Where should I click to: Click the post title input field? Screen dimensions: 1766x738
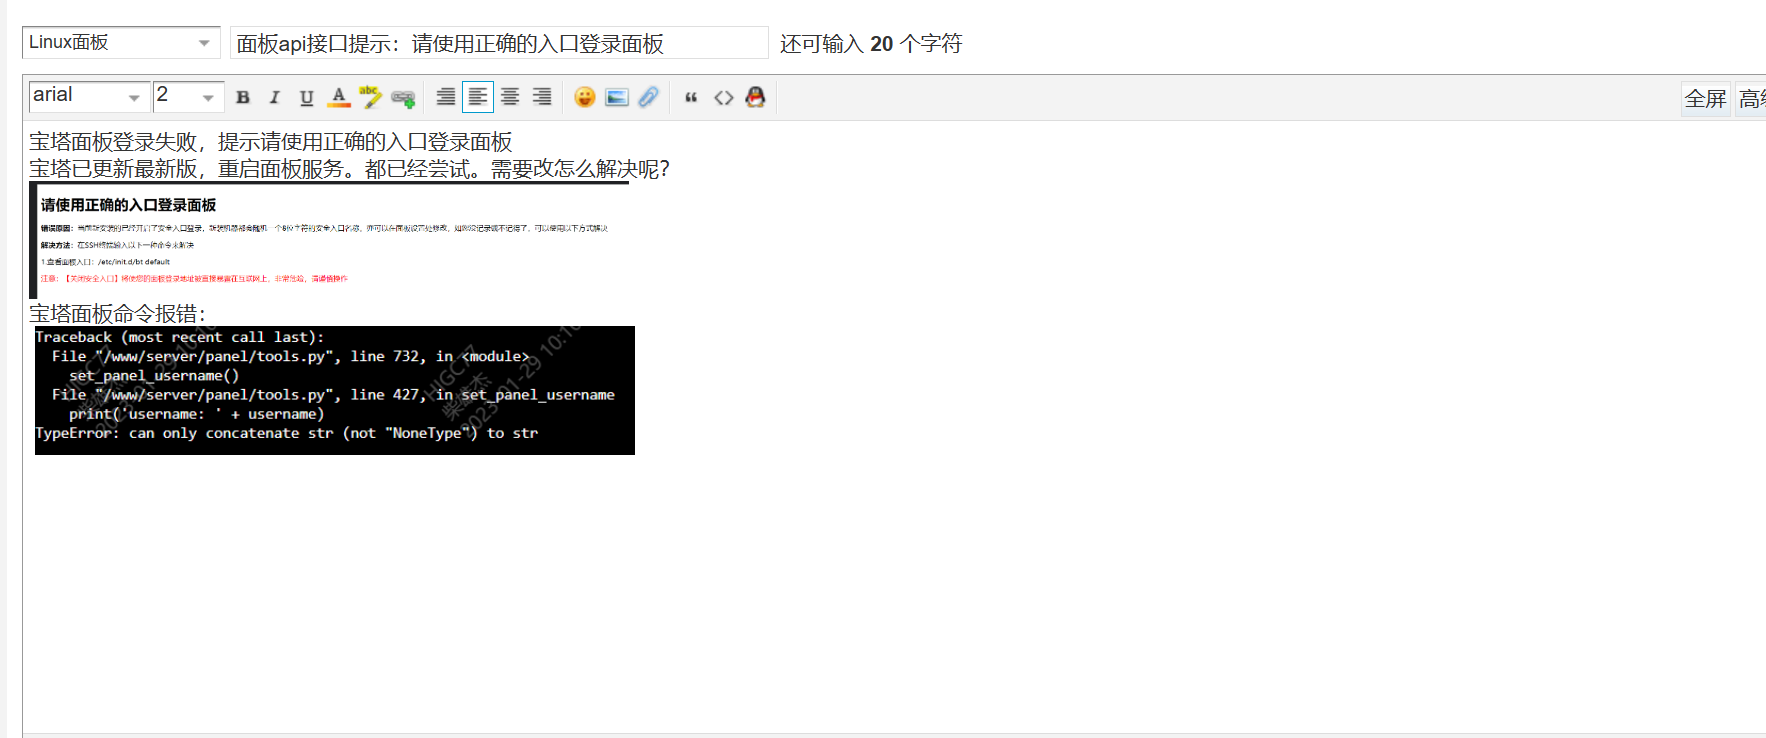499,43
